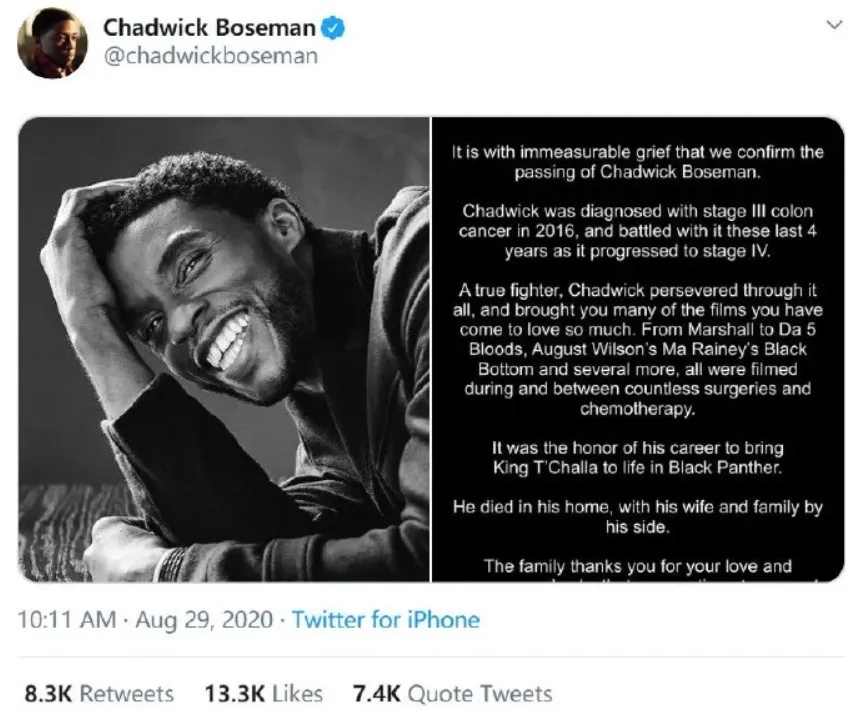Open the family statement image

[x=637, y=349]
